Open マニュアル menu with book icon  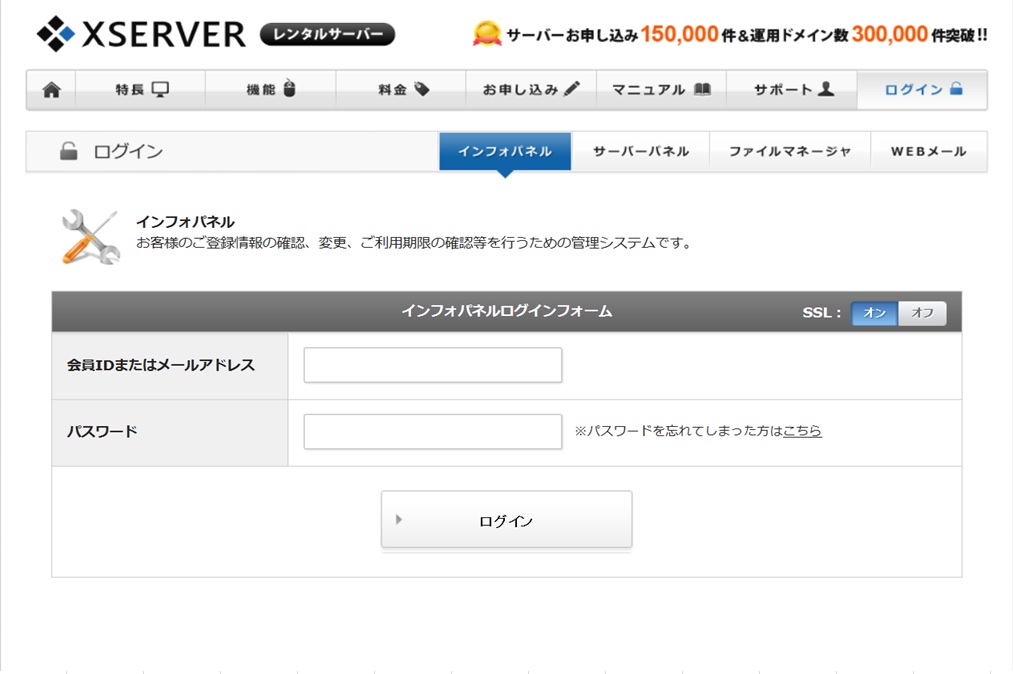[661, 90]
